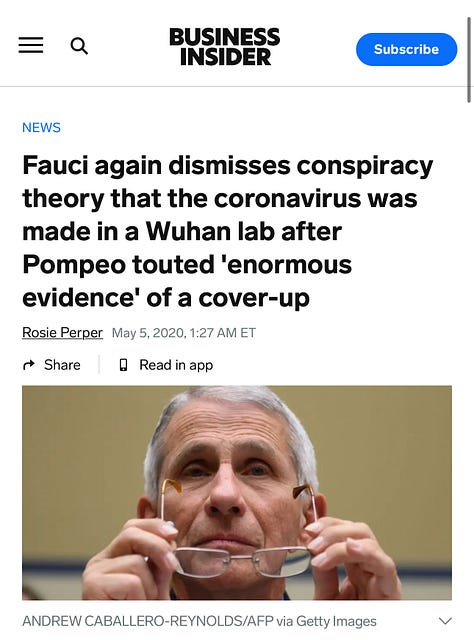474x640 pixels.
Task: Click the blue Subscribe button
Action: click(406, 49)
